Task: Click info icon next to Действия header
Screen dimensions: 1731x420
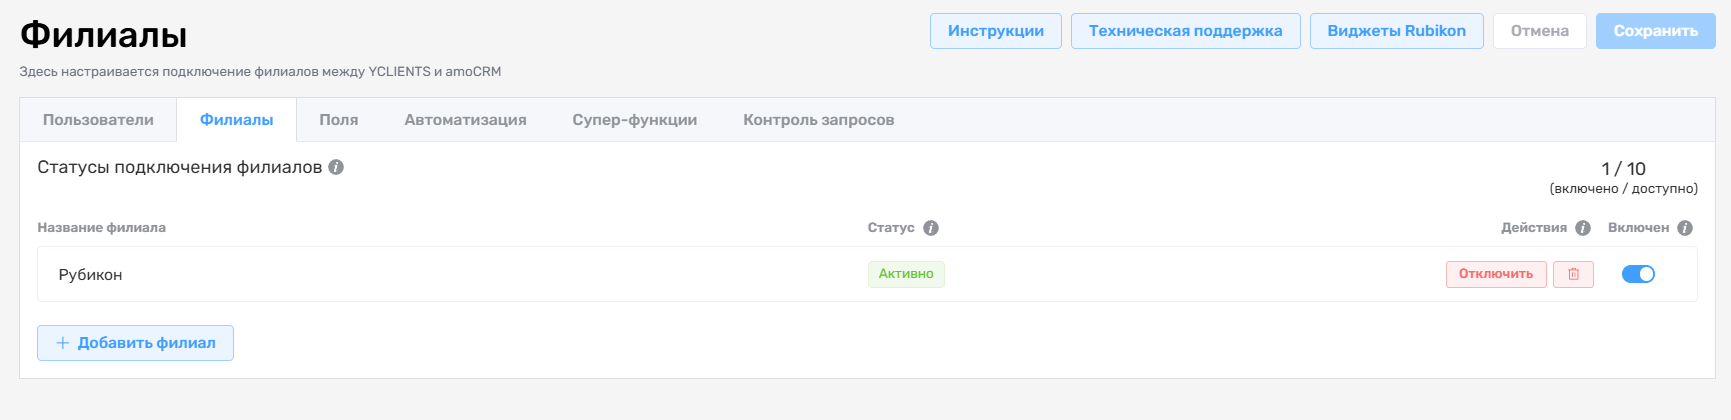Action: coord(1583,228)
